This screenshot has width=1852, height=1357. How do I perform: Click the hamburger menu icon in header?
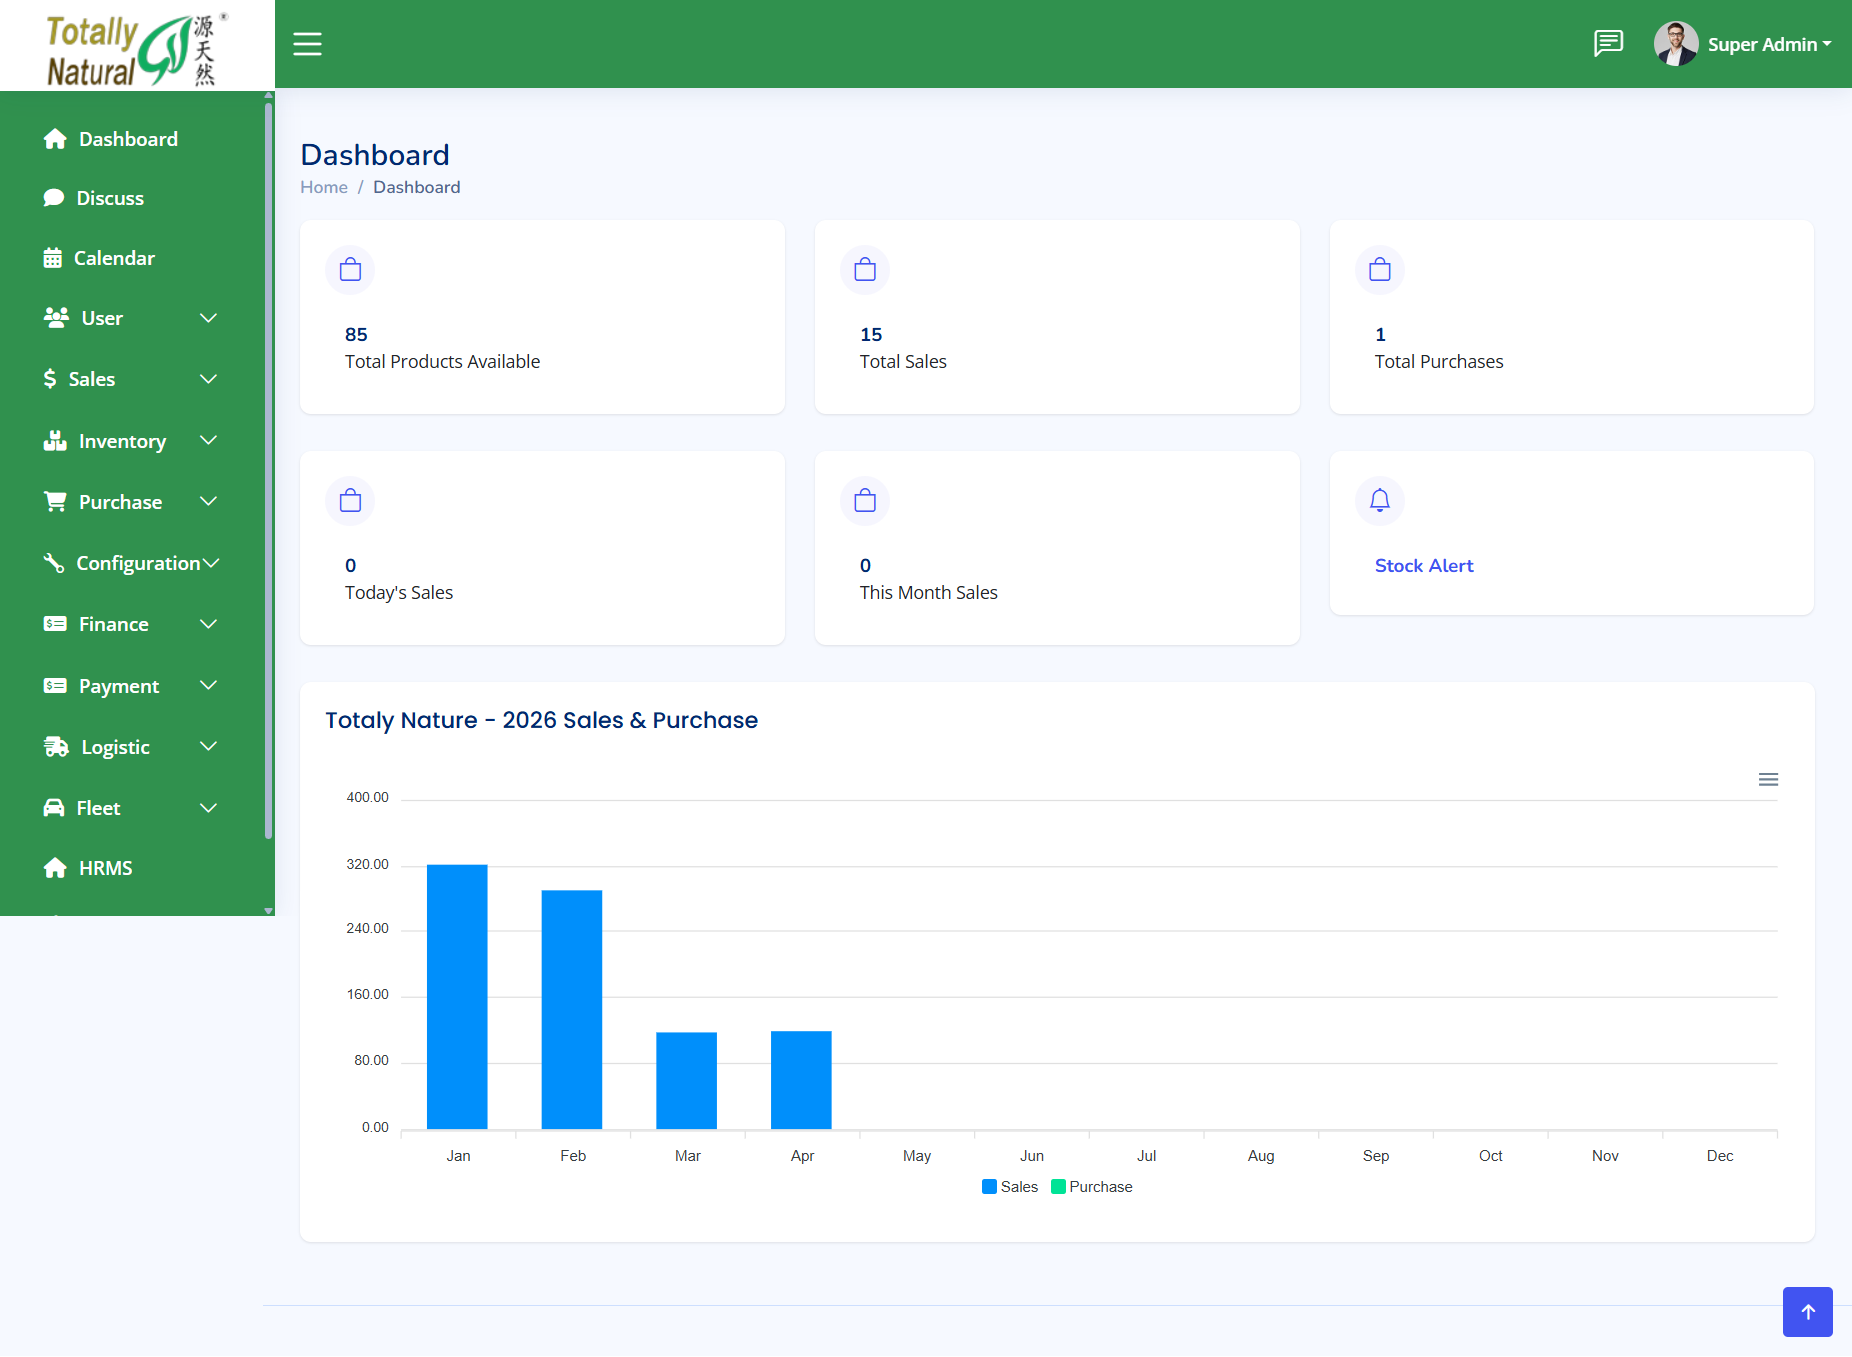pyautogui.click(x=307, y=44)
